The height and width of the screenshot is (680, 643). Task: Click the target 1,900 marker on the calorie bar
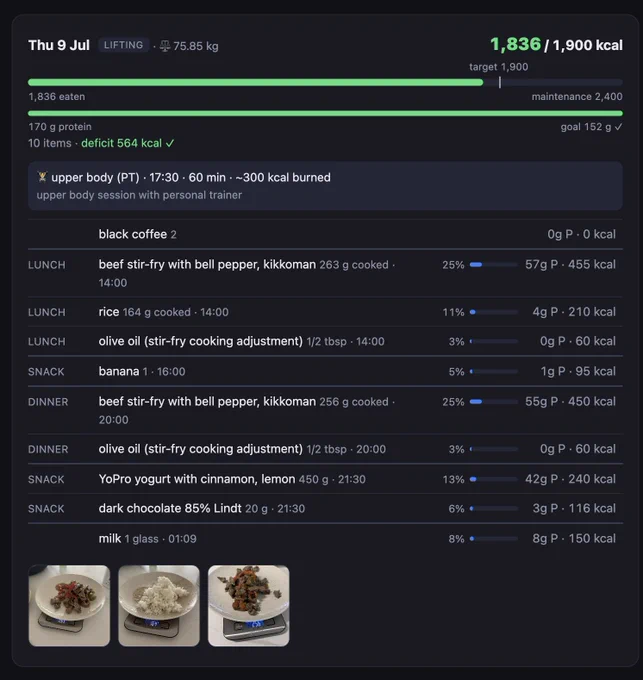[x=500, y=82]
